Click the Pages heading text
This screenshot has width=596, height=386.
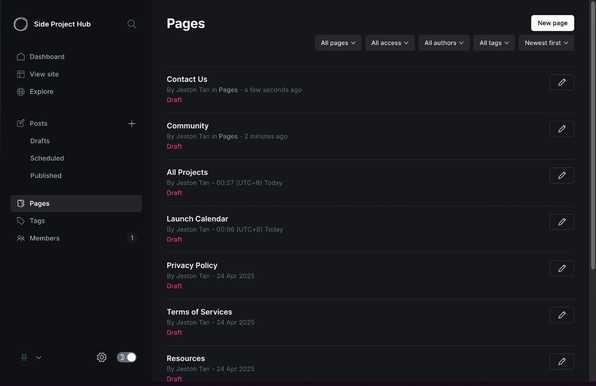(185, 24)
